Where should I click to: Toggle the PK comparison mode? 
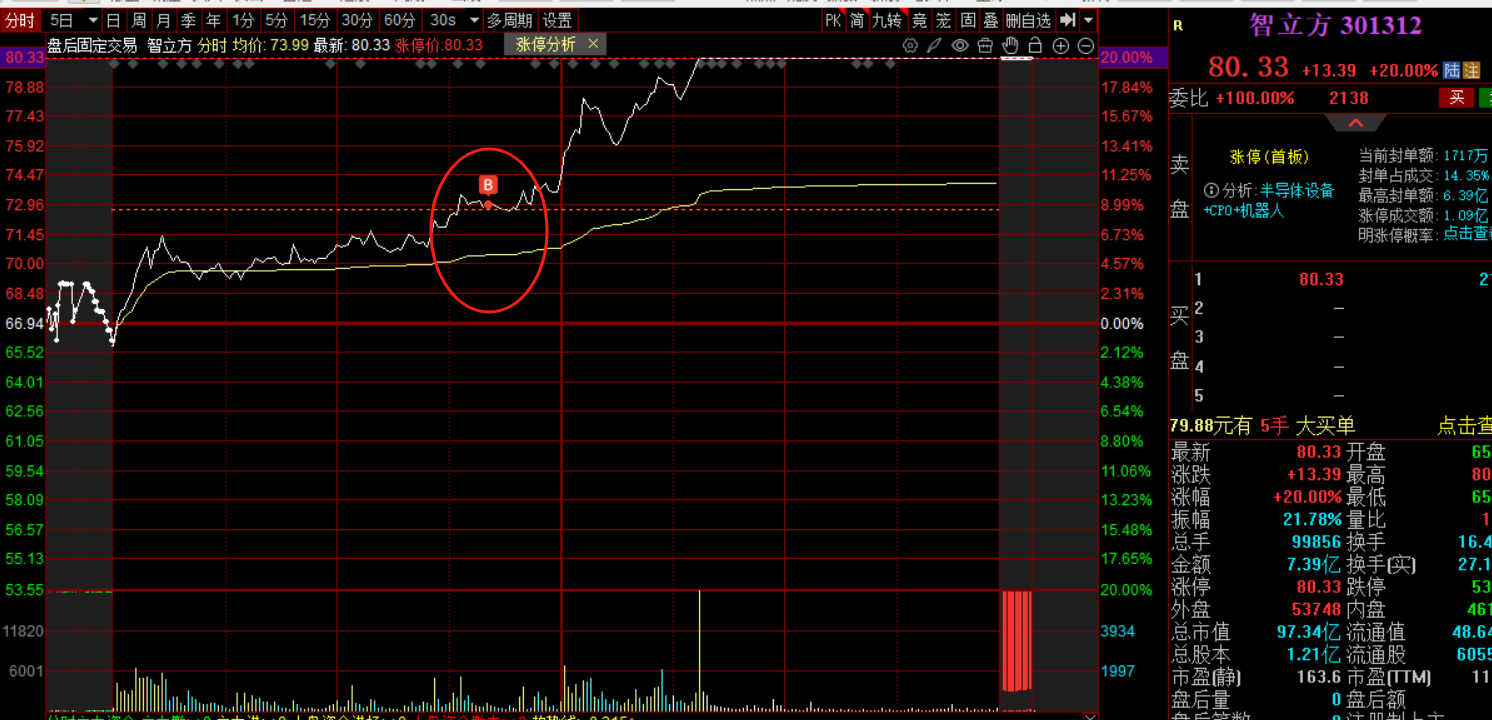pos(833,20)
